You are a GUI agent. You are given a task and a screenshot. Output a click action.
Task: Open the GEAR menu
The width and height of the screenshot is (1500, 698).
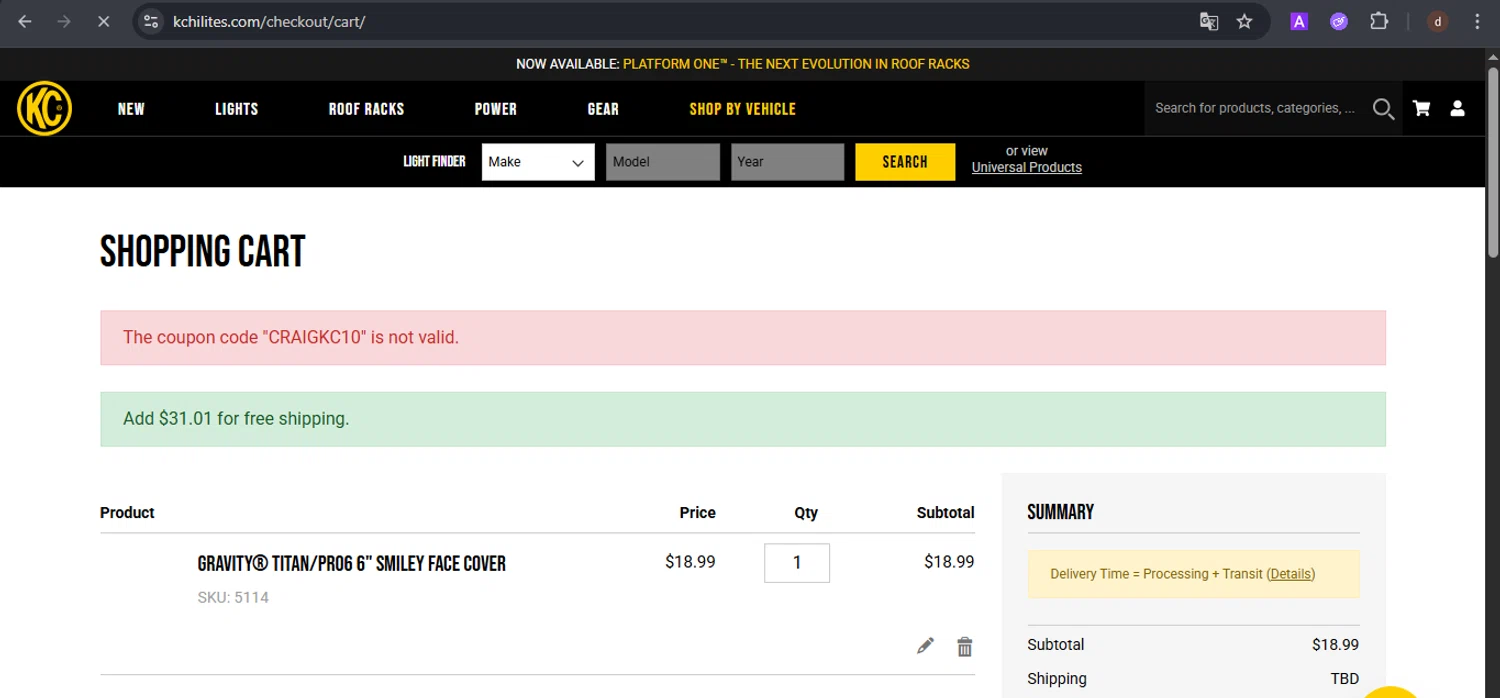click(x=603, y=109)
